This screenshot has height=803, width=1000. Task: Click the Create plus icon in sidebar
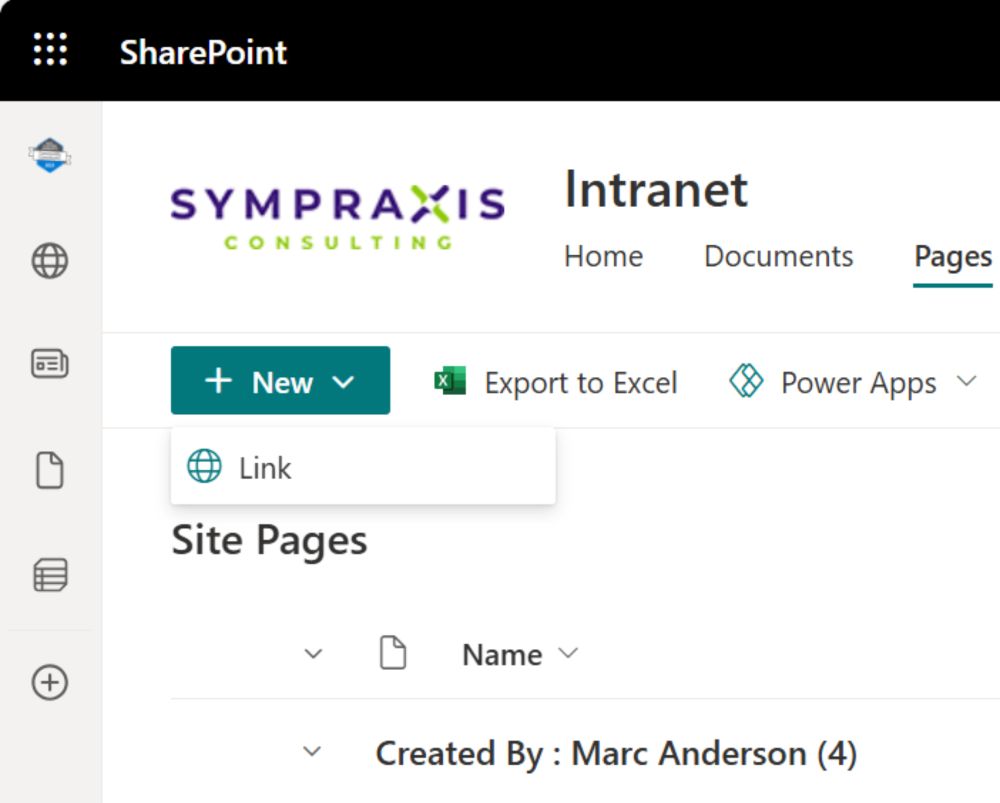point(50,682)
